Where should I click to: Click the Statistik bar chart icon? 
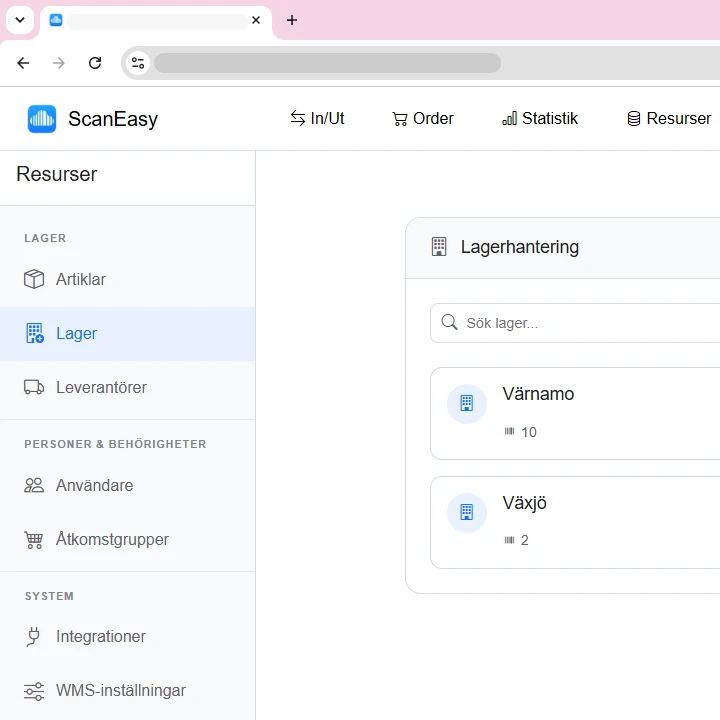coord(509,118)
